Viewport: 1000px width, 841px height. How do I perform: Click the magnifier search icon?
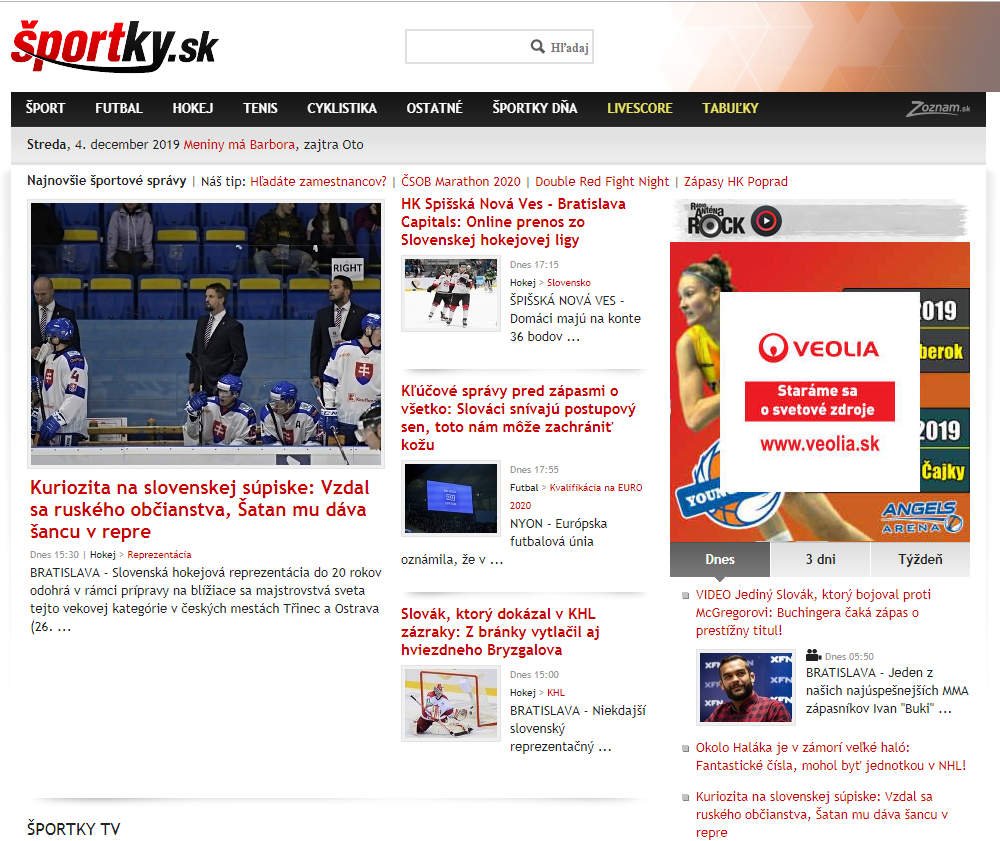point(538,47)
